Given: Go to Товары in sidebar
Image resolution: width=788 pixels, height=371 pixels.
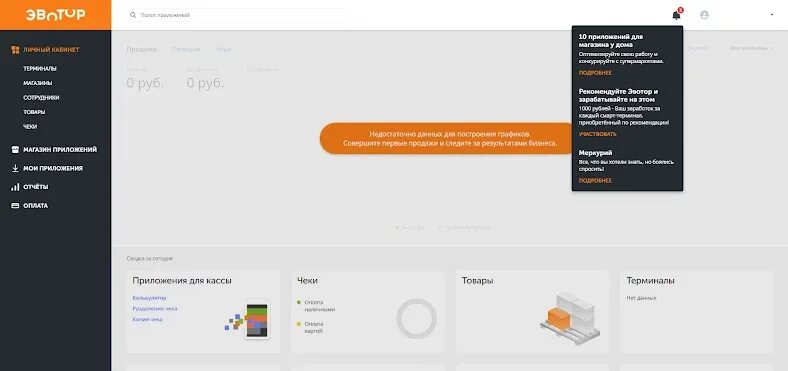Looking at the screenshot, I should click(34, 112).
